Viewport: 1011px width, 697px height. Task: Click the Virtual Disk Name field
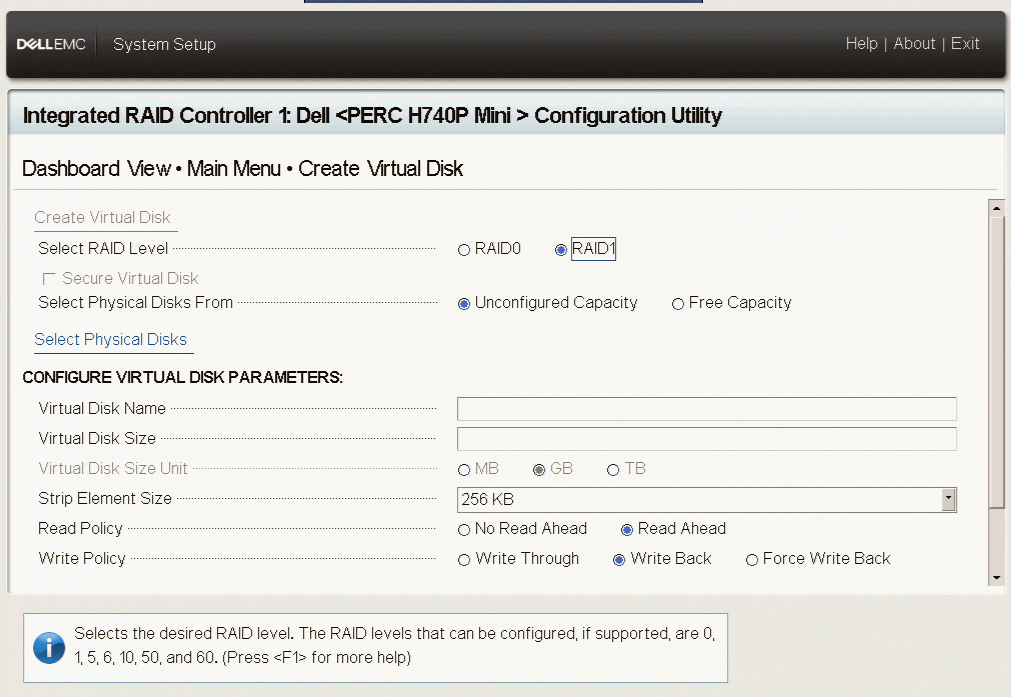[707, 409]
